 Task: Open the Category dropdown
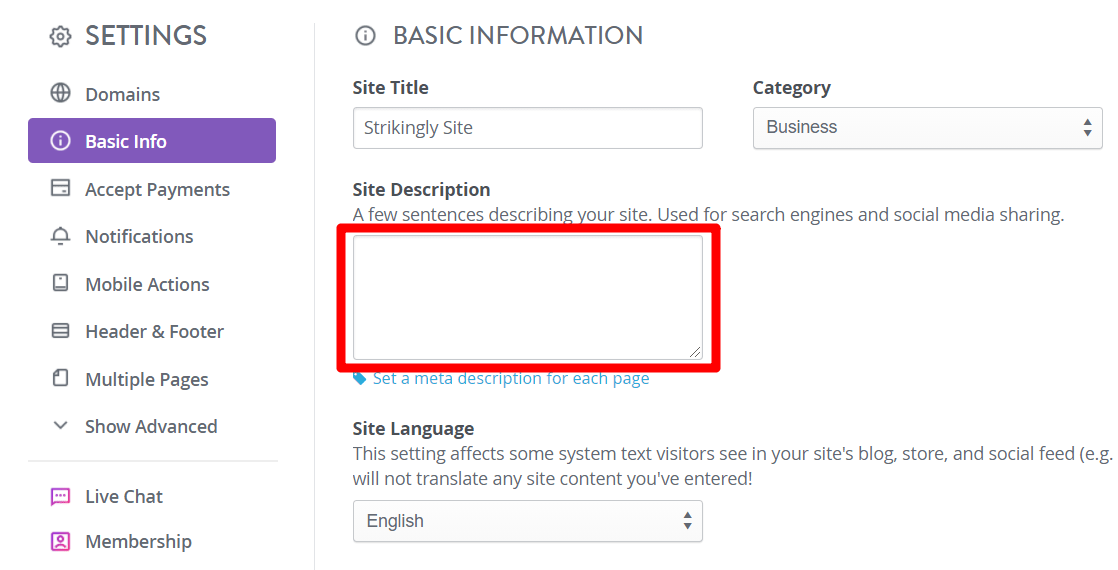coord(927,128)
